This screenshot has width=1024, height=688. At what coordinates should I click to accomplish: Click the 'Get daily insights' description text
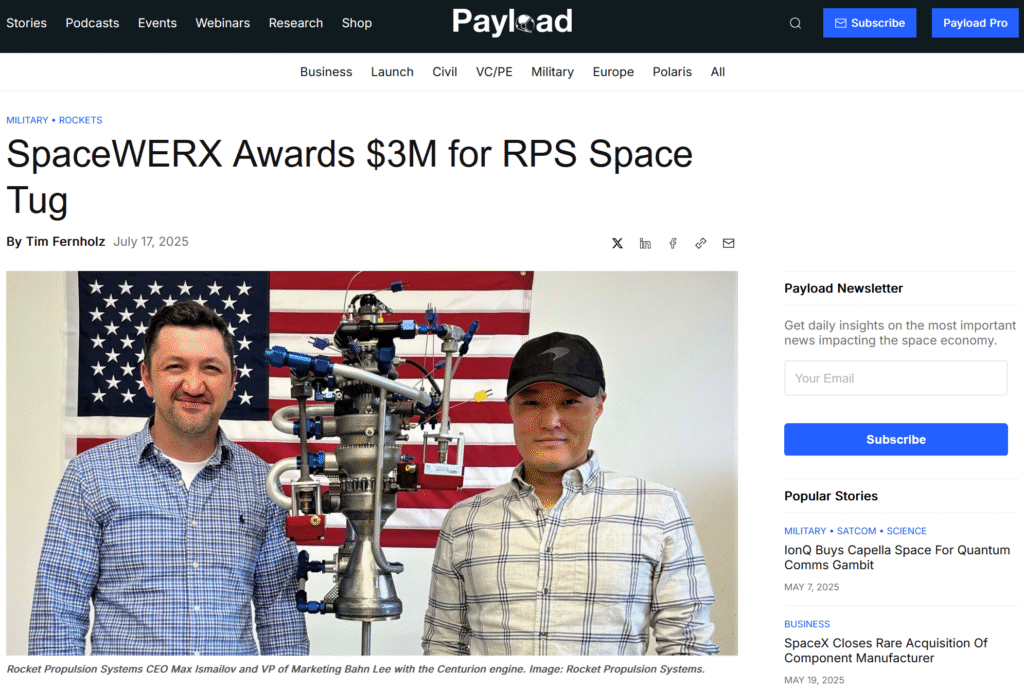tap(900, 333)
